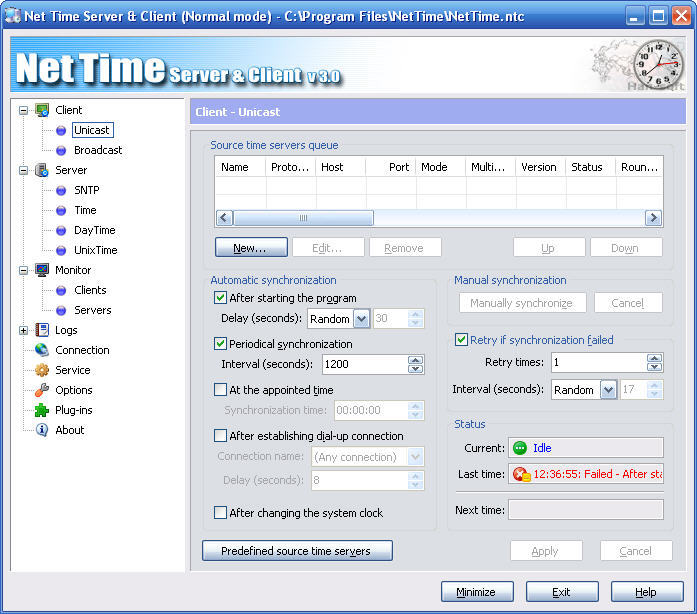Collapse the Monitor tree node
Viewport: 697px width, 614px height.
click(x=24, y=270)
